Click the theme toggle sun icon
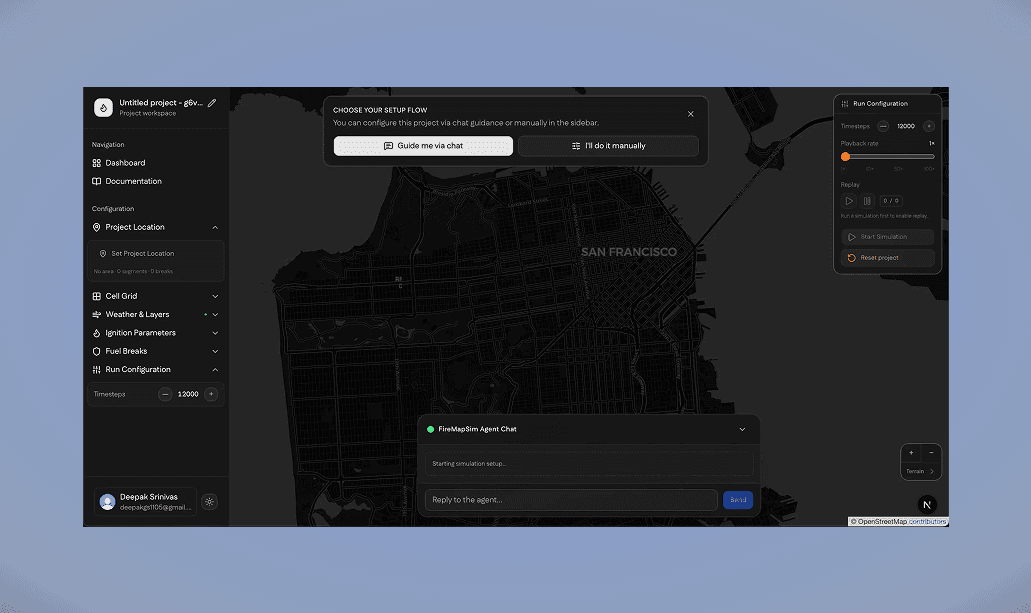Viewport: 1031px width, 613px height. (209, 502)
